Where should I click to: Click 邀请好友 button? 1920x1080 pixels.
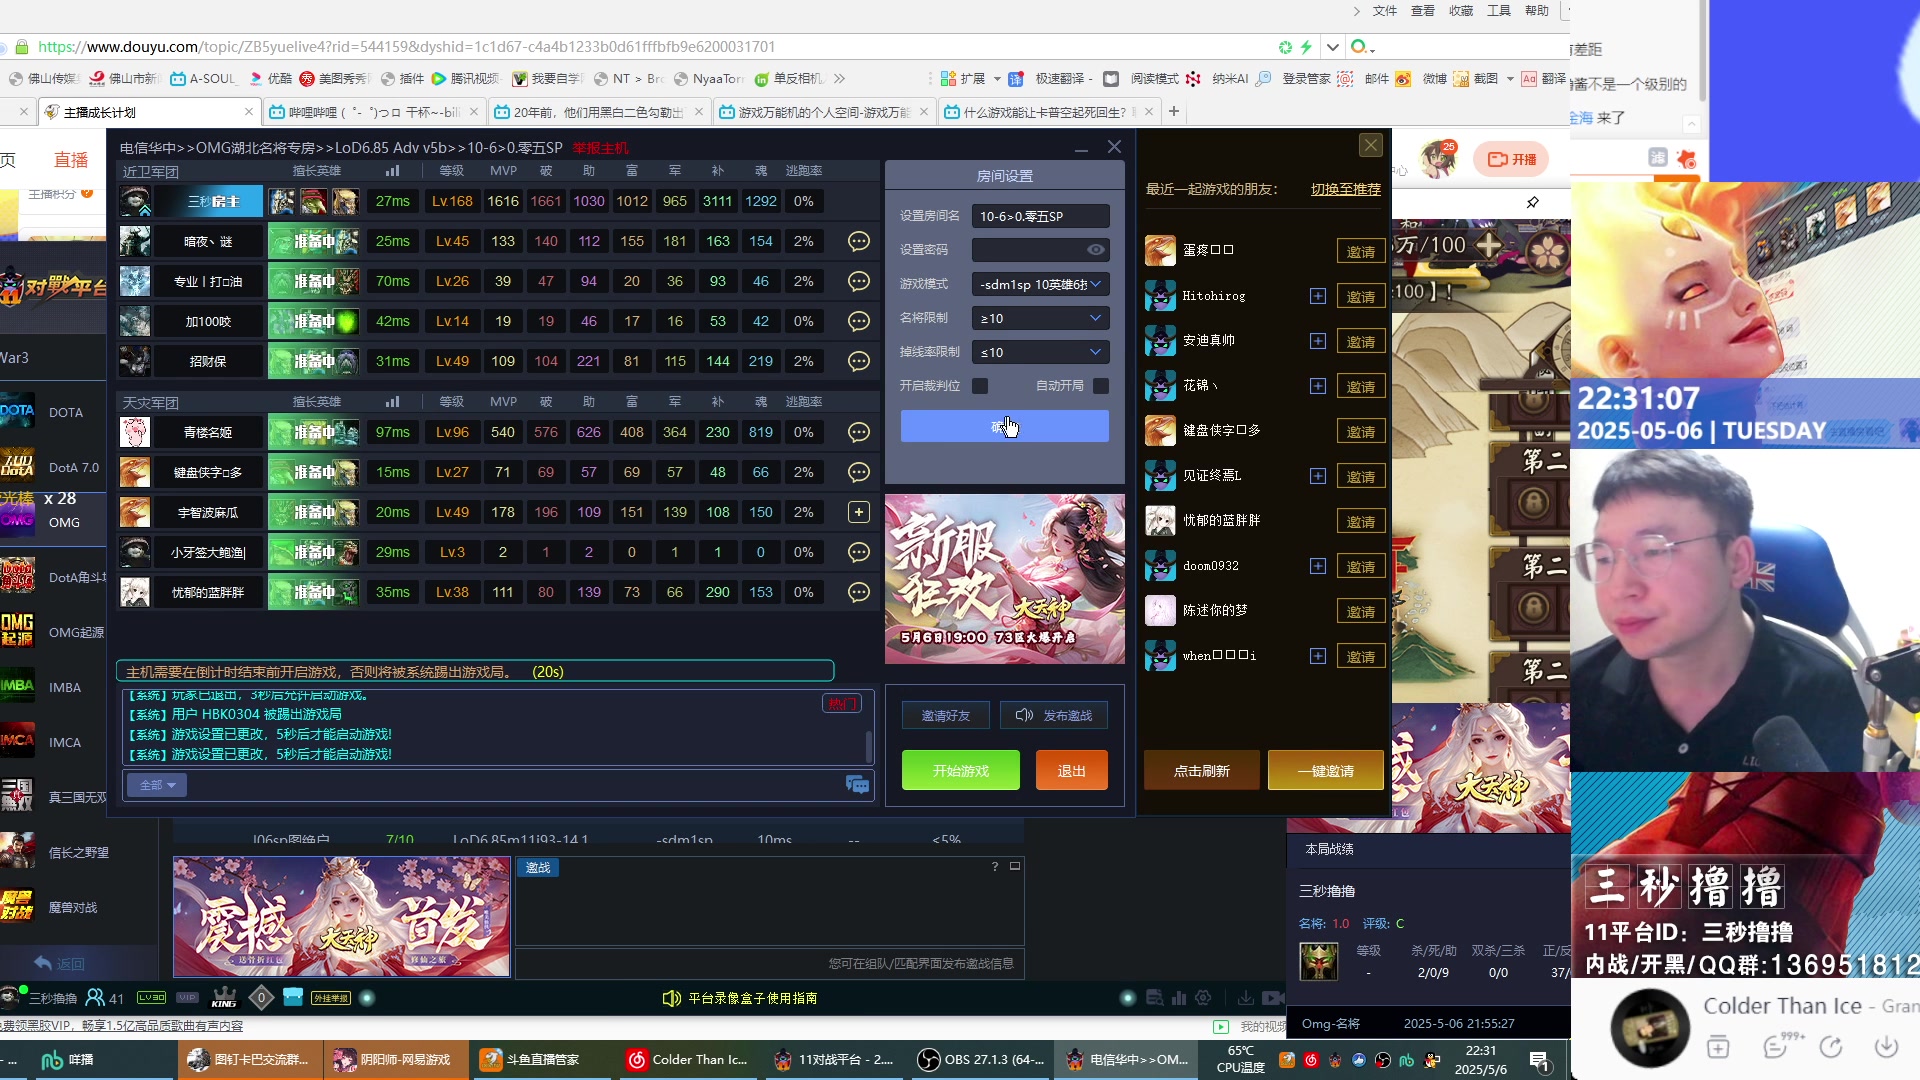pyautogui.click(x=946, y=715)
